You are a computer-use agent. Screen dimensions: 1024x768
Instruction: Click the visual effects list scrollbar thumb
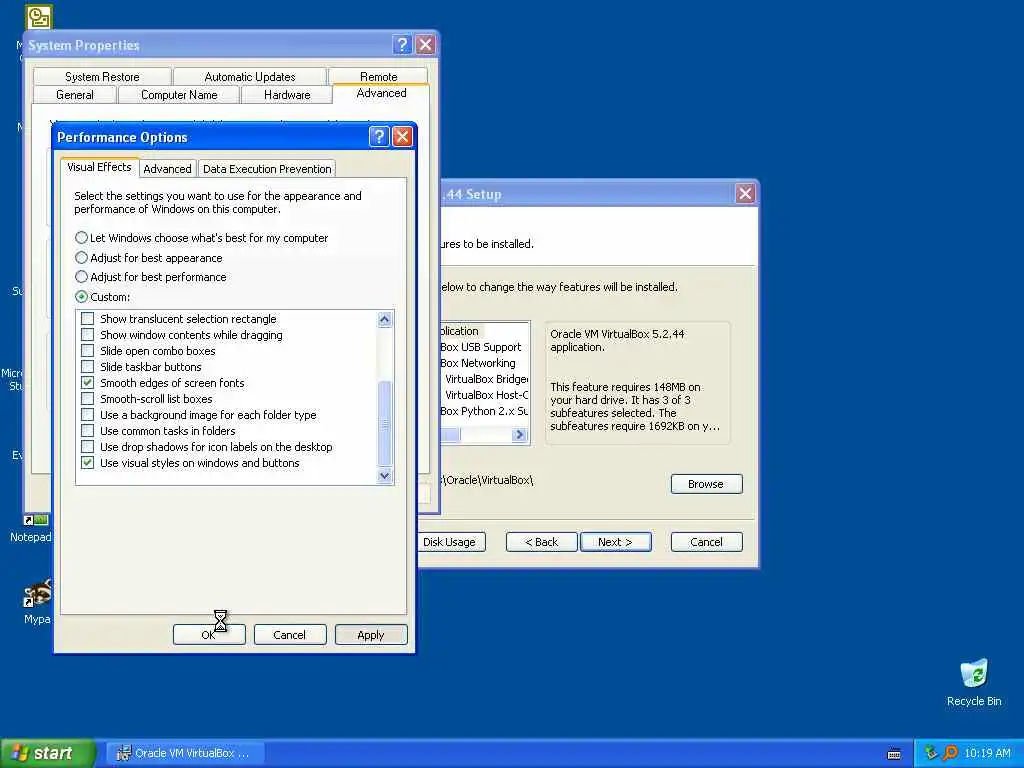[385, 423]
